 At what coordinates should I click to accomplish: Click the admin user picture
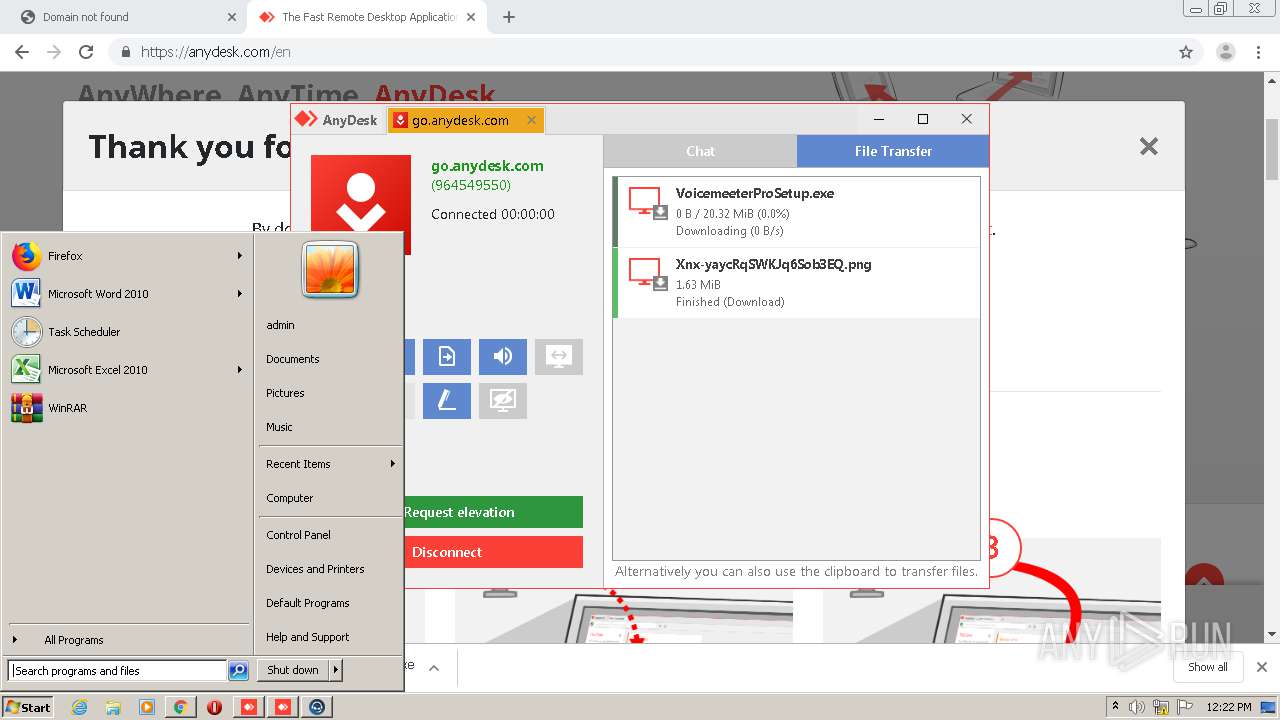(x=330, y=271)
